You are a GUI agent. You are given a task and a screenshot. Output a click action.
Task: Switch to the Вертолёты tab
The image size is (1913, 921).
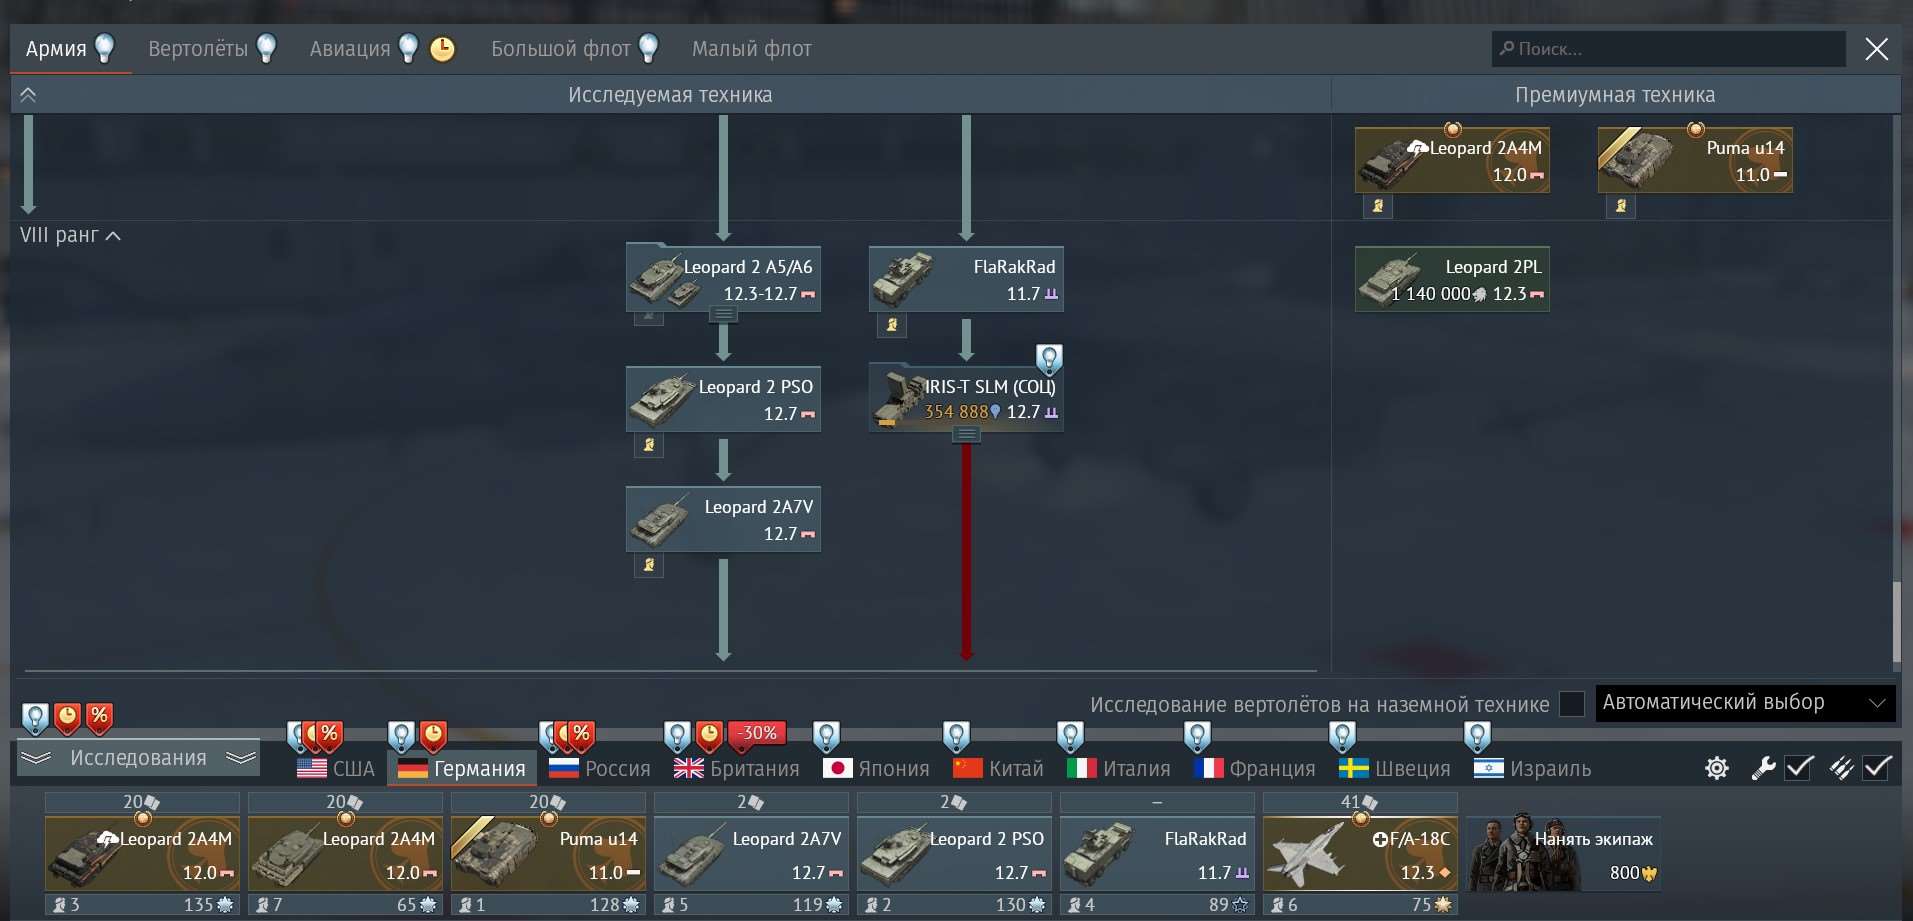(x=198, y=48)
